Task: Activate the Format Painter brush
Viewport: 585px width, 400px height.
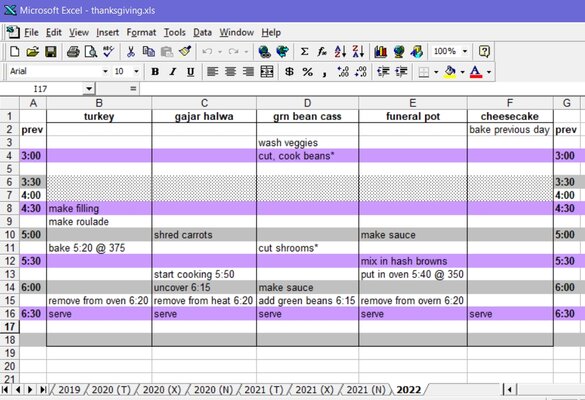Action: (x=185, y=51)
